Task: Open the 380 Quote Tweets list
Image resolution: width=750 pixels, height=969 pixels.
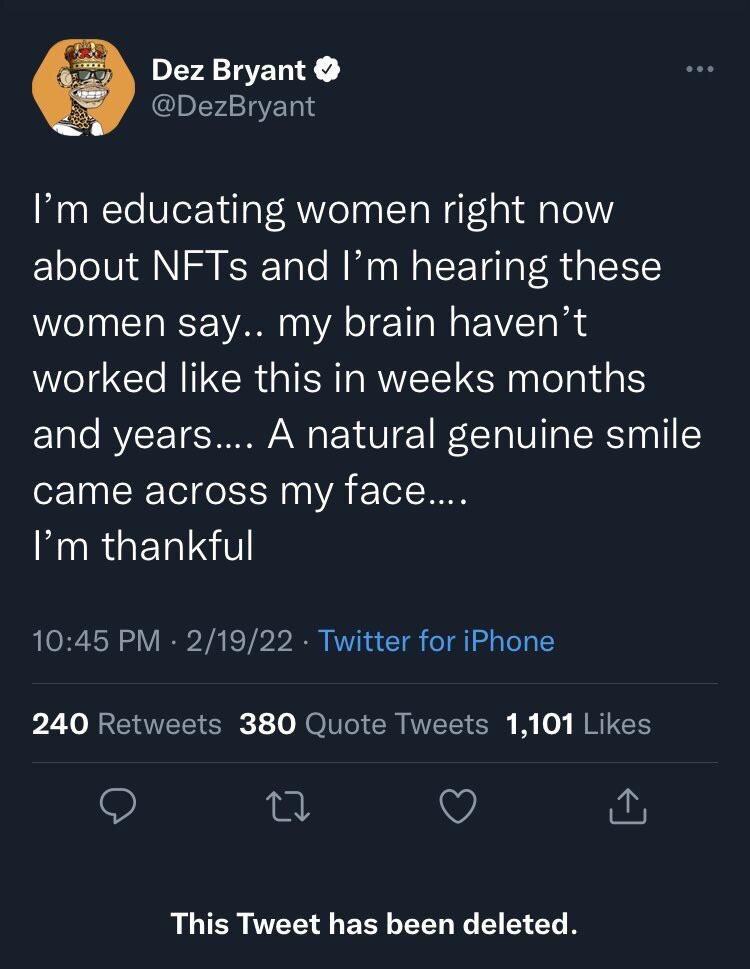Action: (364, 724)
